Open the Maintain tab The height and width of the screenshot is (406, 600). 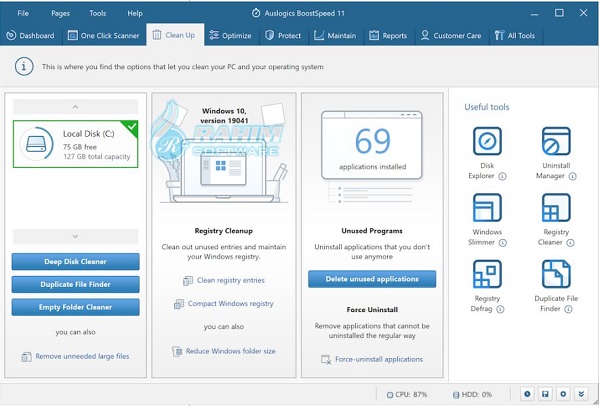[x=335, y=36]
